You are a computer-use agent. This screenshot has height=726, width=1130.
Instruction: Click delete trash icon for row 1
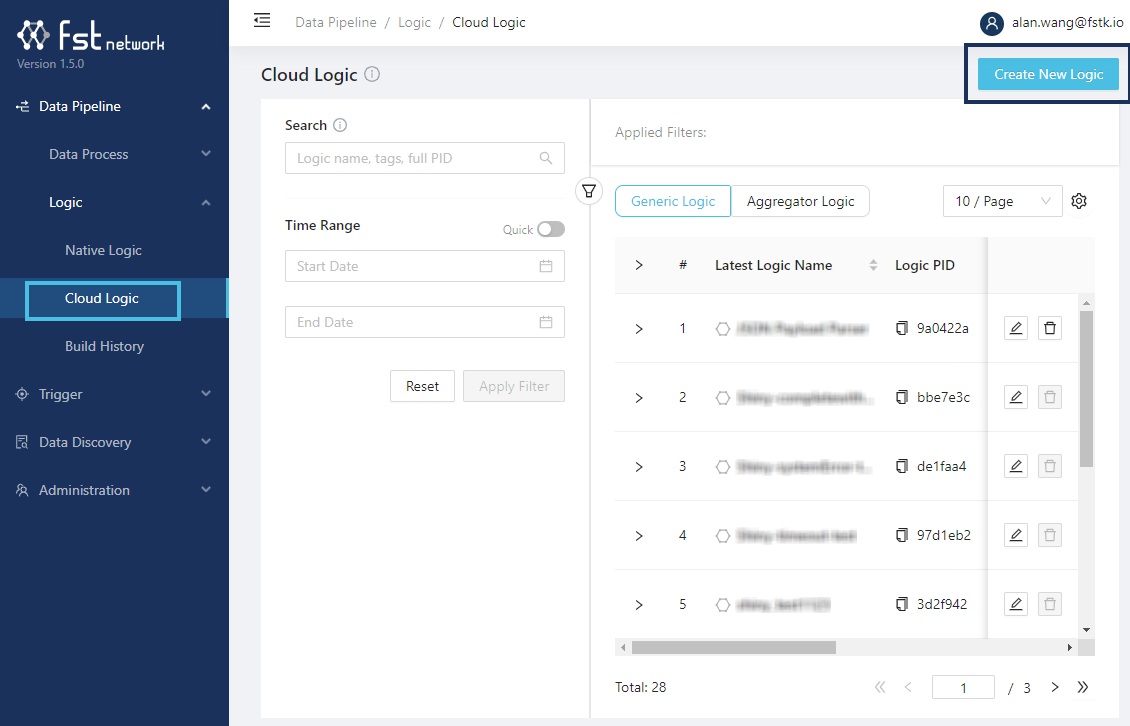click(x=1049, y=328)
